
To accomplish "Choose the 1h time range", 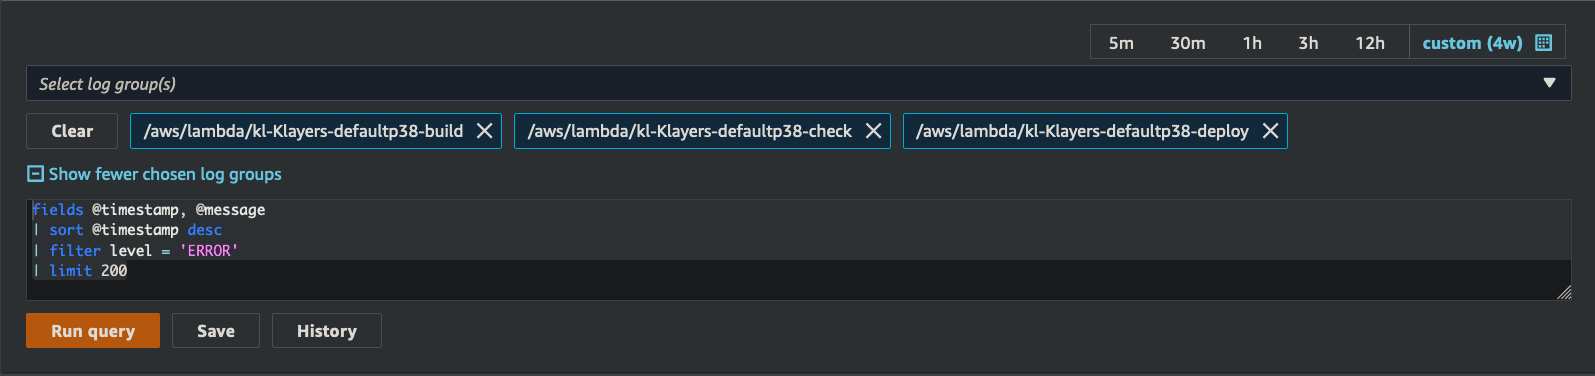I will click(1252, 43).
